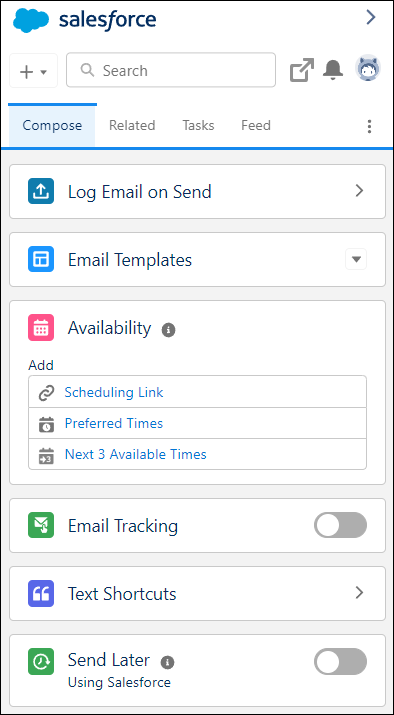Click the Availability info icon
Viewport: 394px width, 715px height.
(168, 330)
